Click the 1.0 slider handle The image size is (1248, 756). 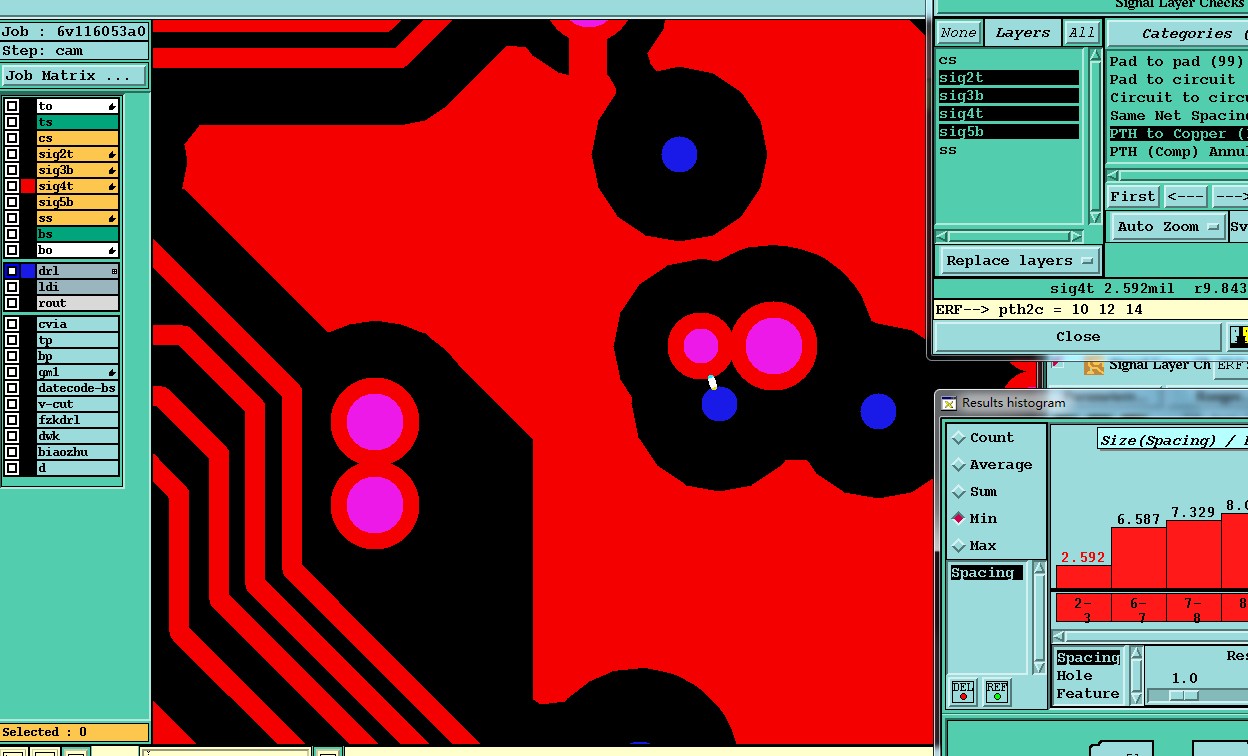point(1183,695)
